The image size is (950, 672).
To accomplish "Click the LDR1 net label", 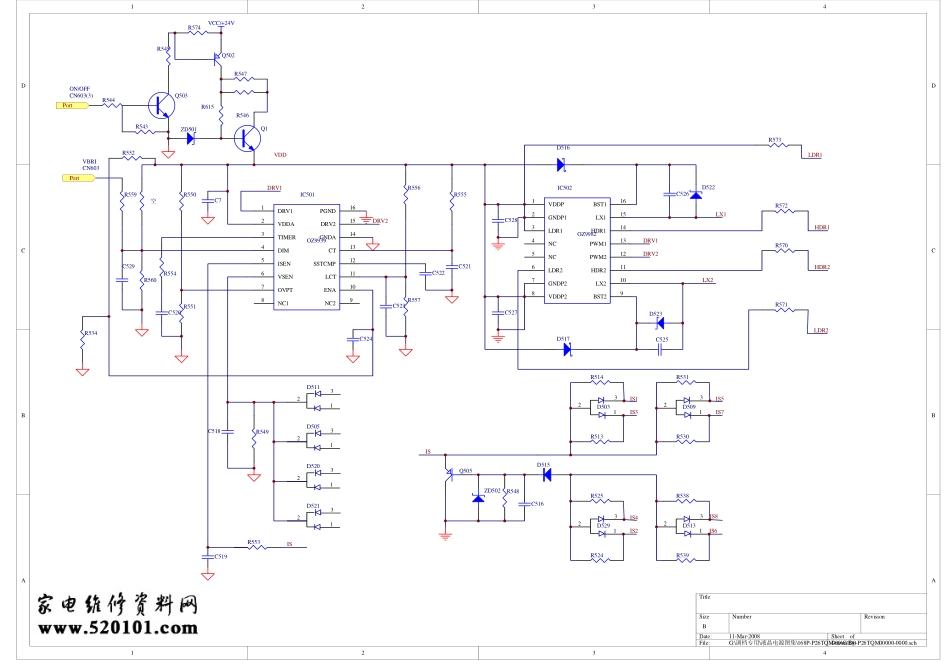I will (x=814, y=156).
